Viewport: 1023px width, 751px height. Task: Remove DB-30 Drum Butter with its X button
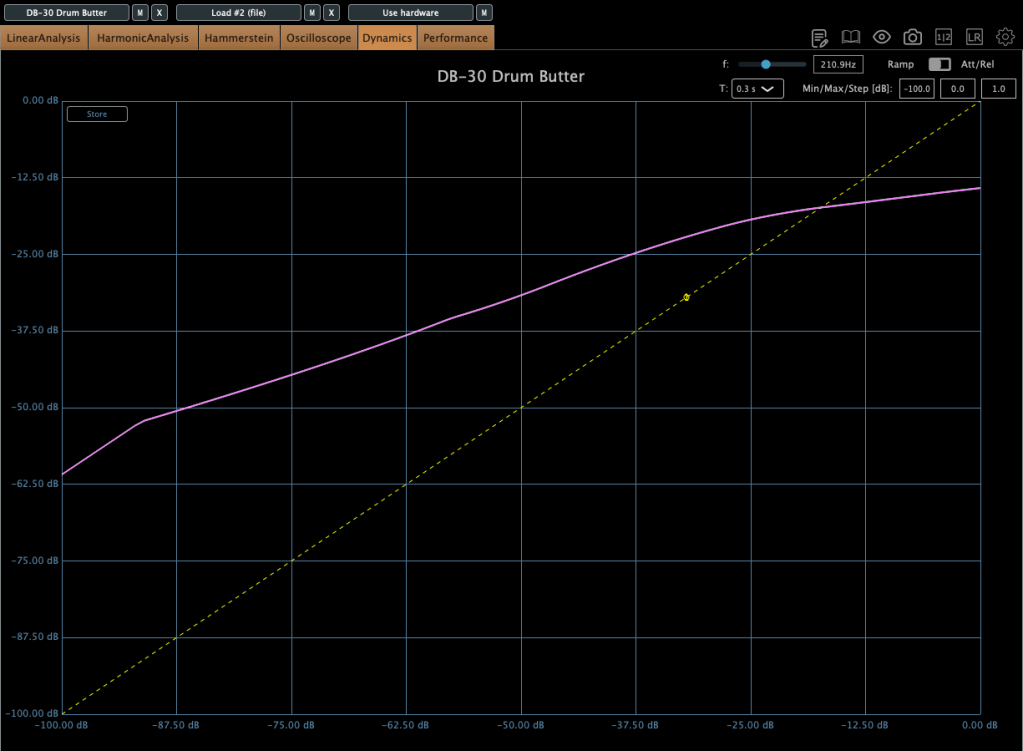(x=159, y=13)
